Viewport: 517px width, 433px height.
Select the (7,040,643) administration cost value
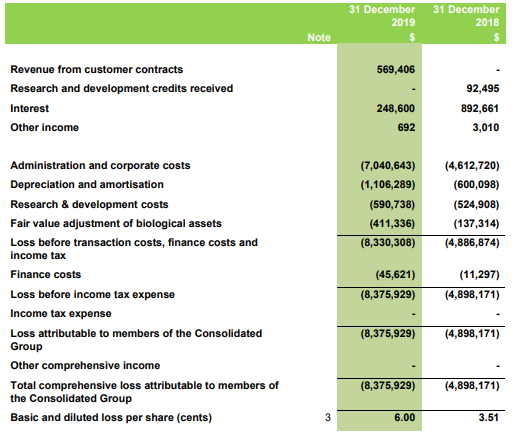(388, 166)
